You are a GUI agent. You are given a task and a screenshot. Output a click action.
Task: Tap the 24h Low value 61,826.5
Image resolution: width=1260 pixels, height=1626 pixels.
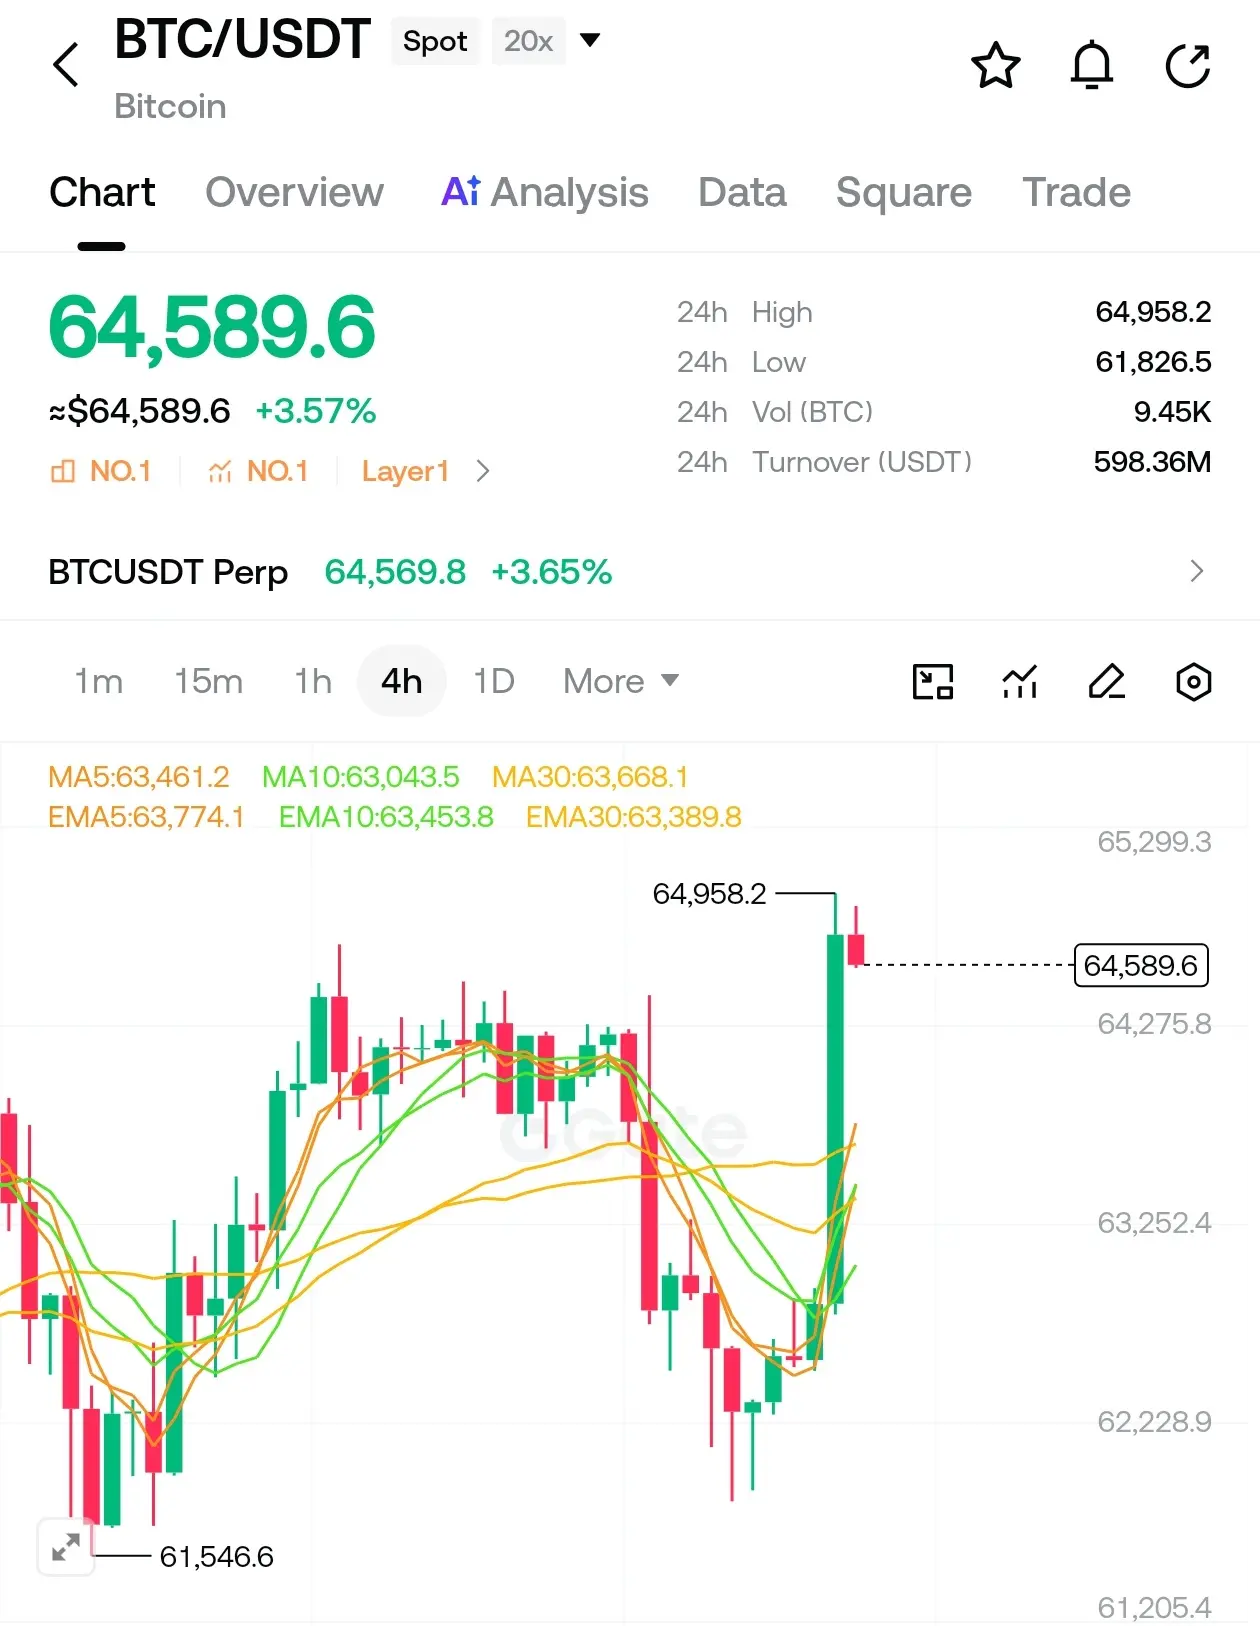(x=1153, y=362)
